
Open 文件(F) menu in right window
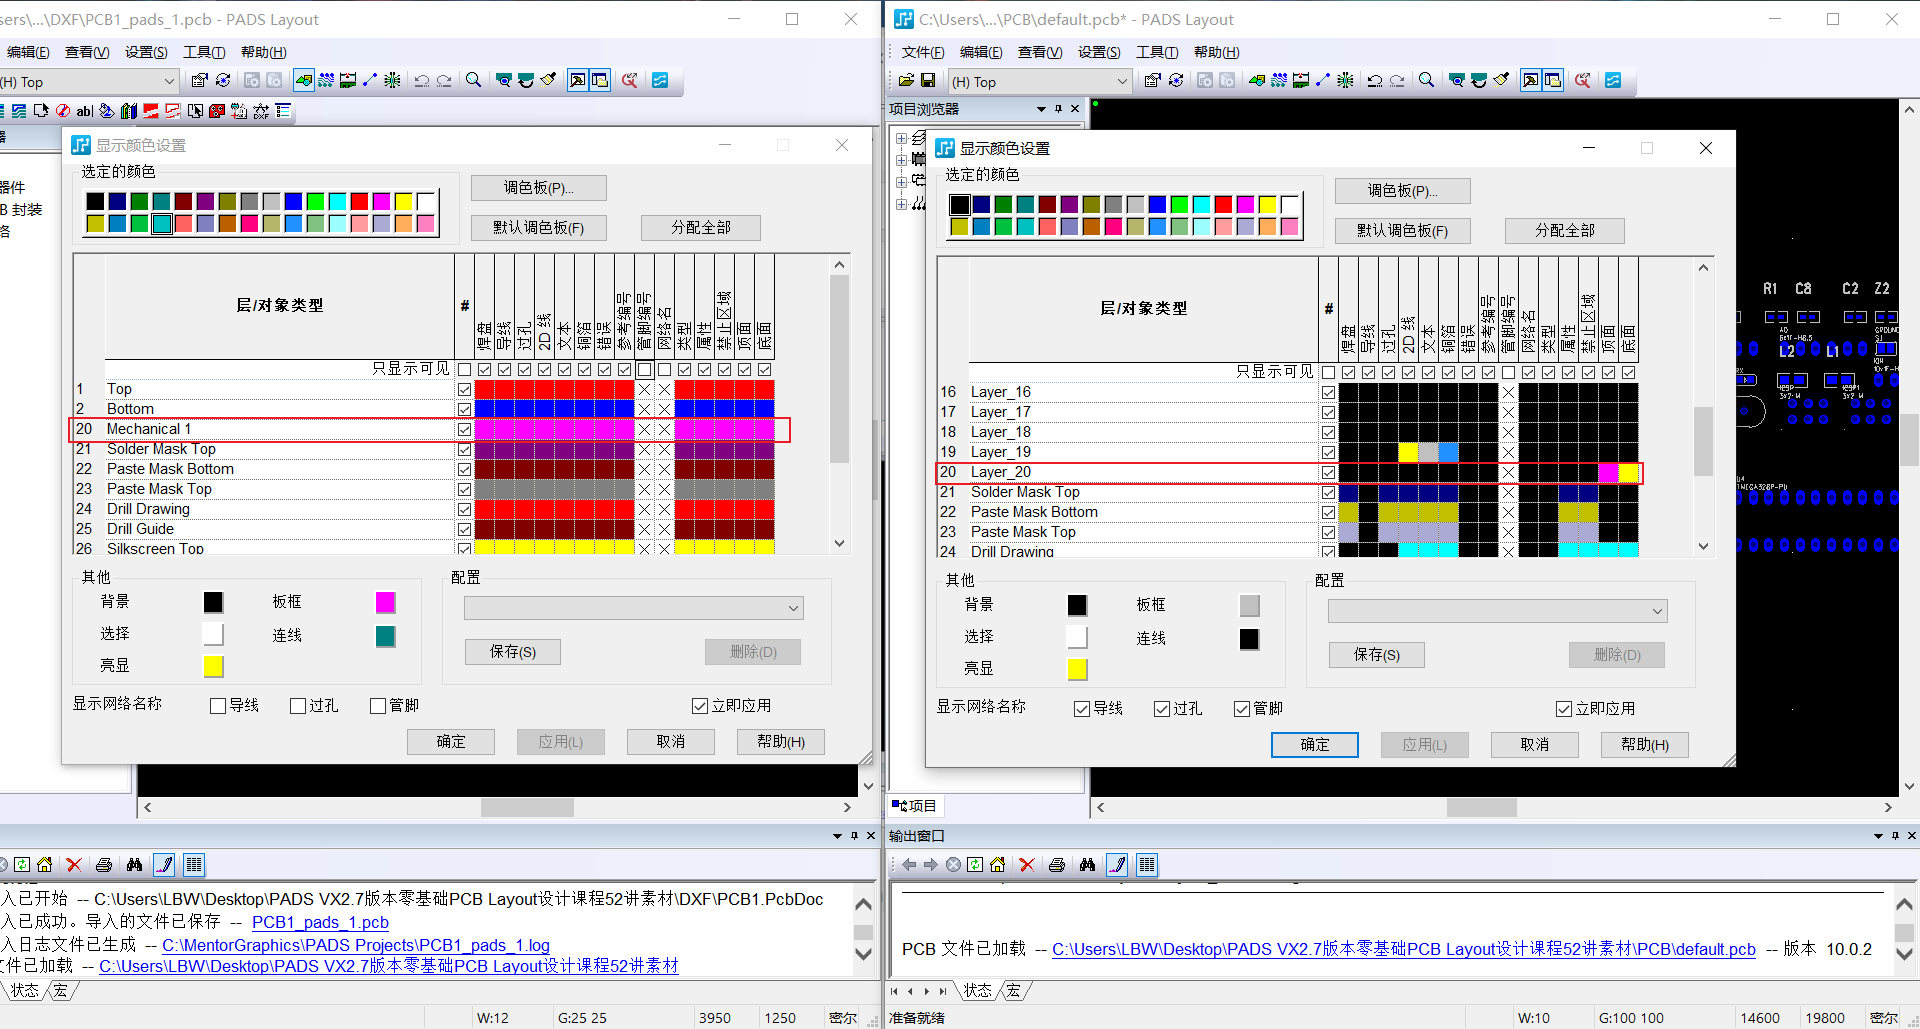tap(922, 52)
